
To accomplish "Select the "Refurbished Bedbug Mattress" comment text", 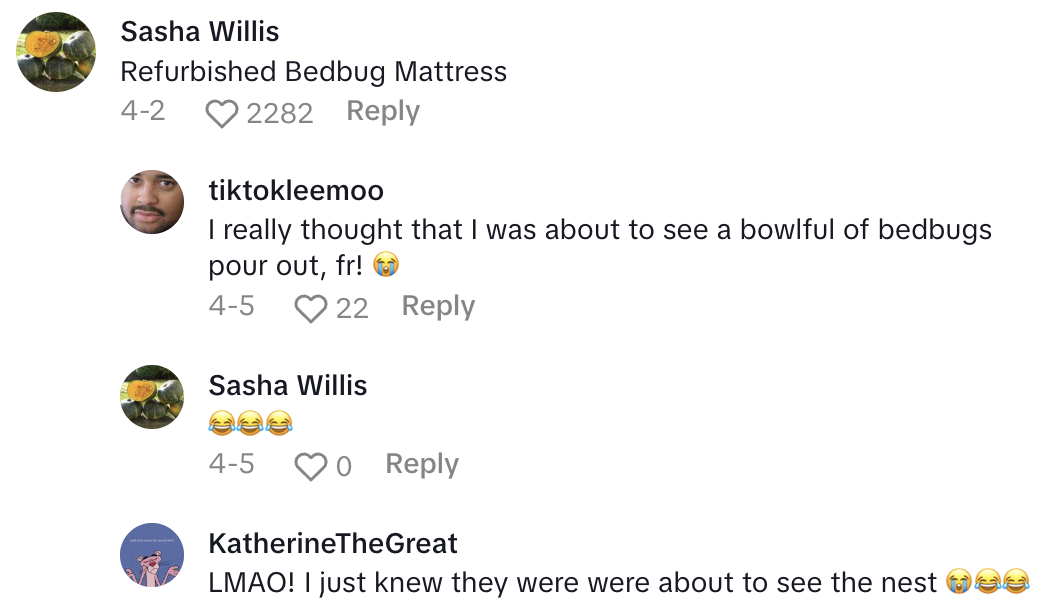I will (x=313, y=72).
